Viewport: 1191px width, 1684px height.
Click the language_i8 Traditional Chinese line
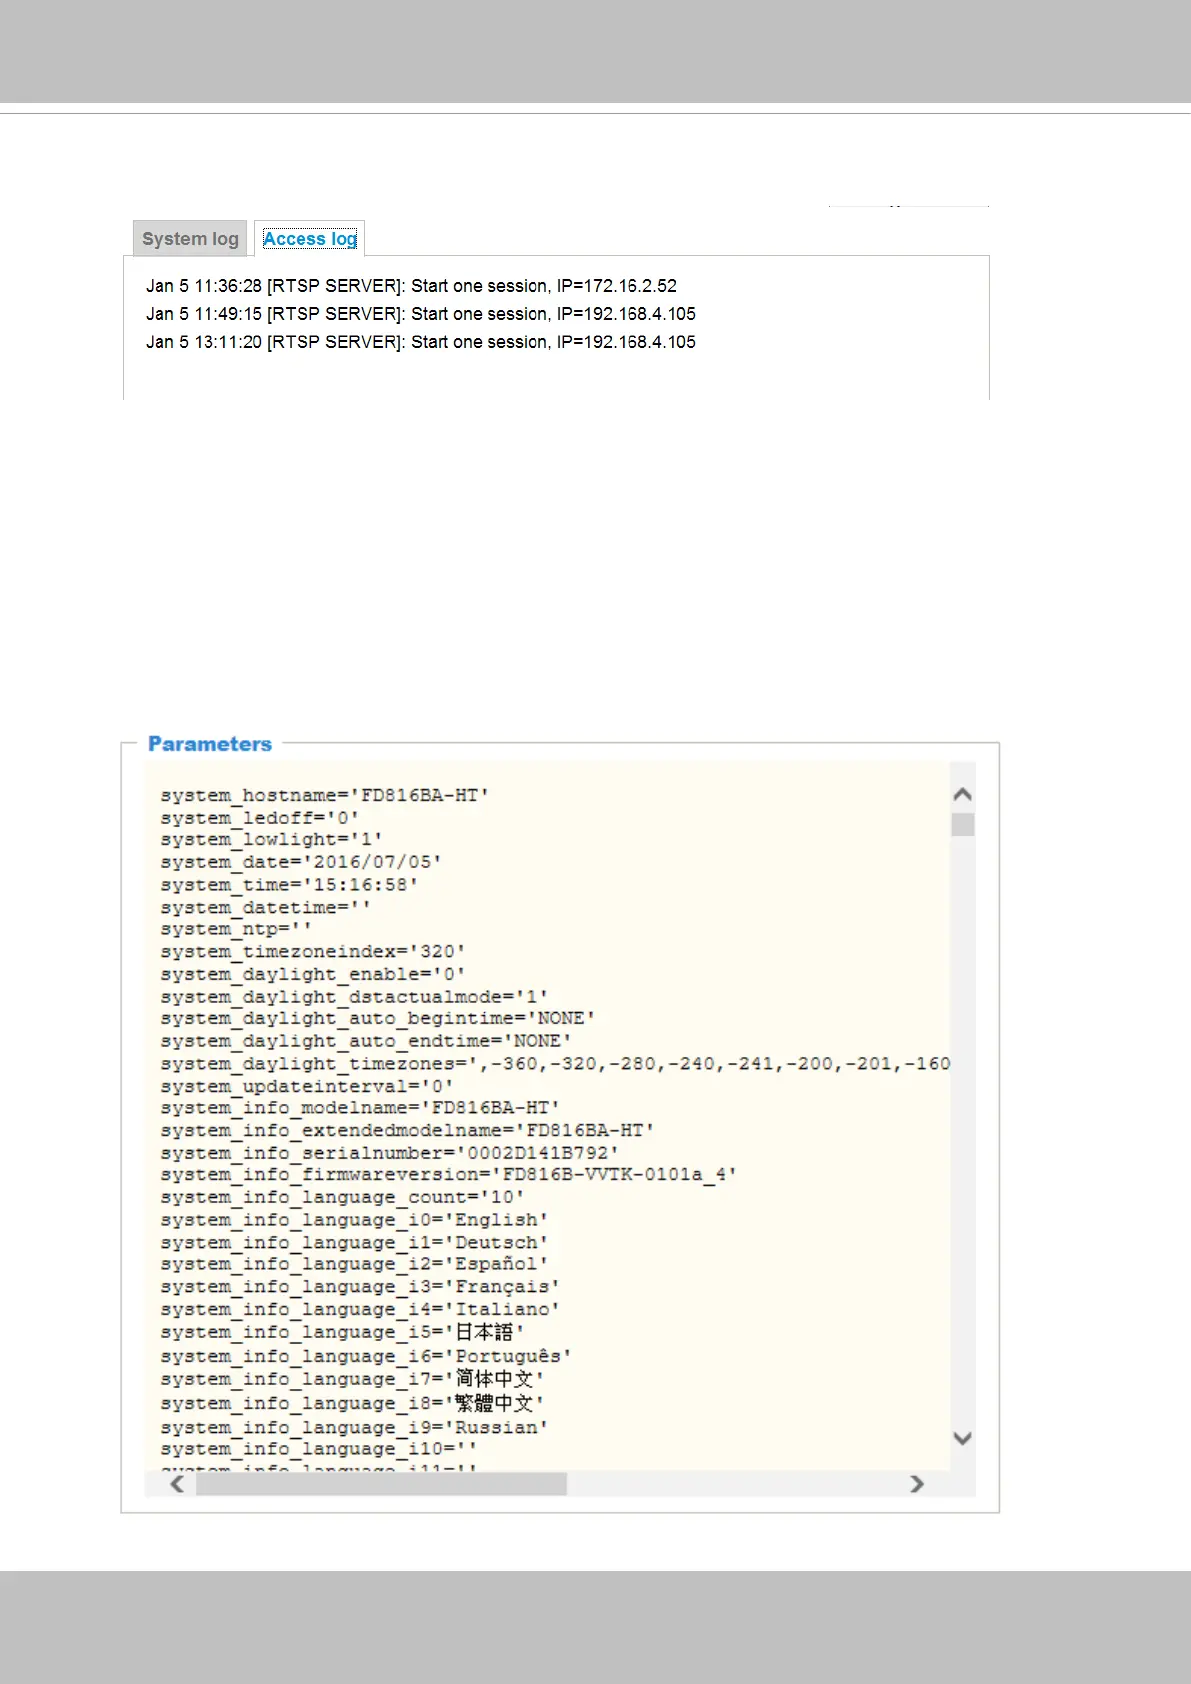click(352, 1404)
